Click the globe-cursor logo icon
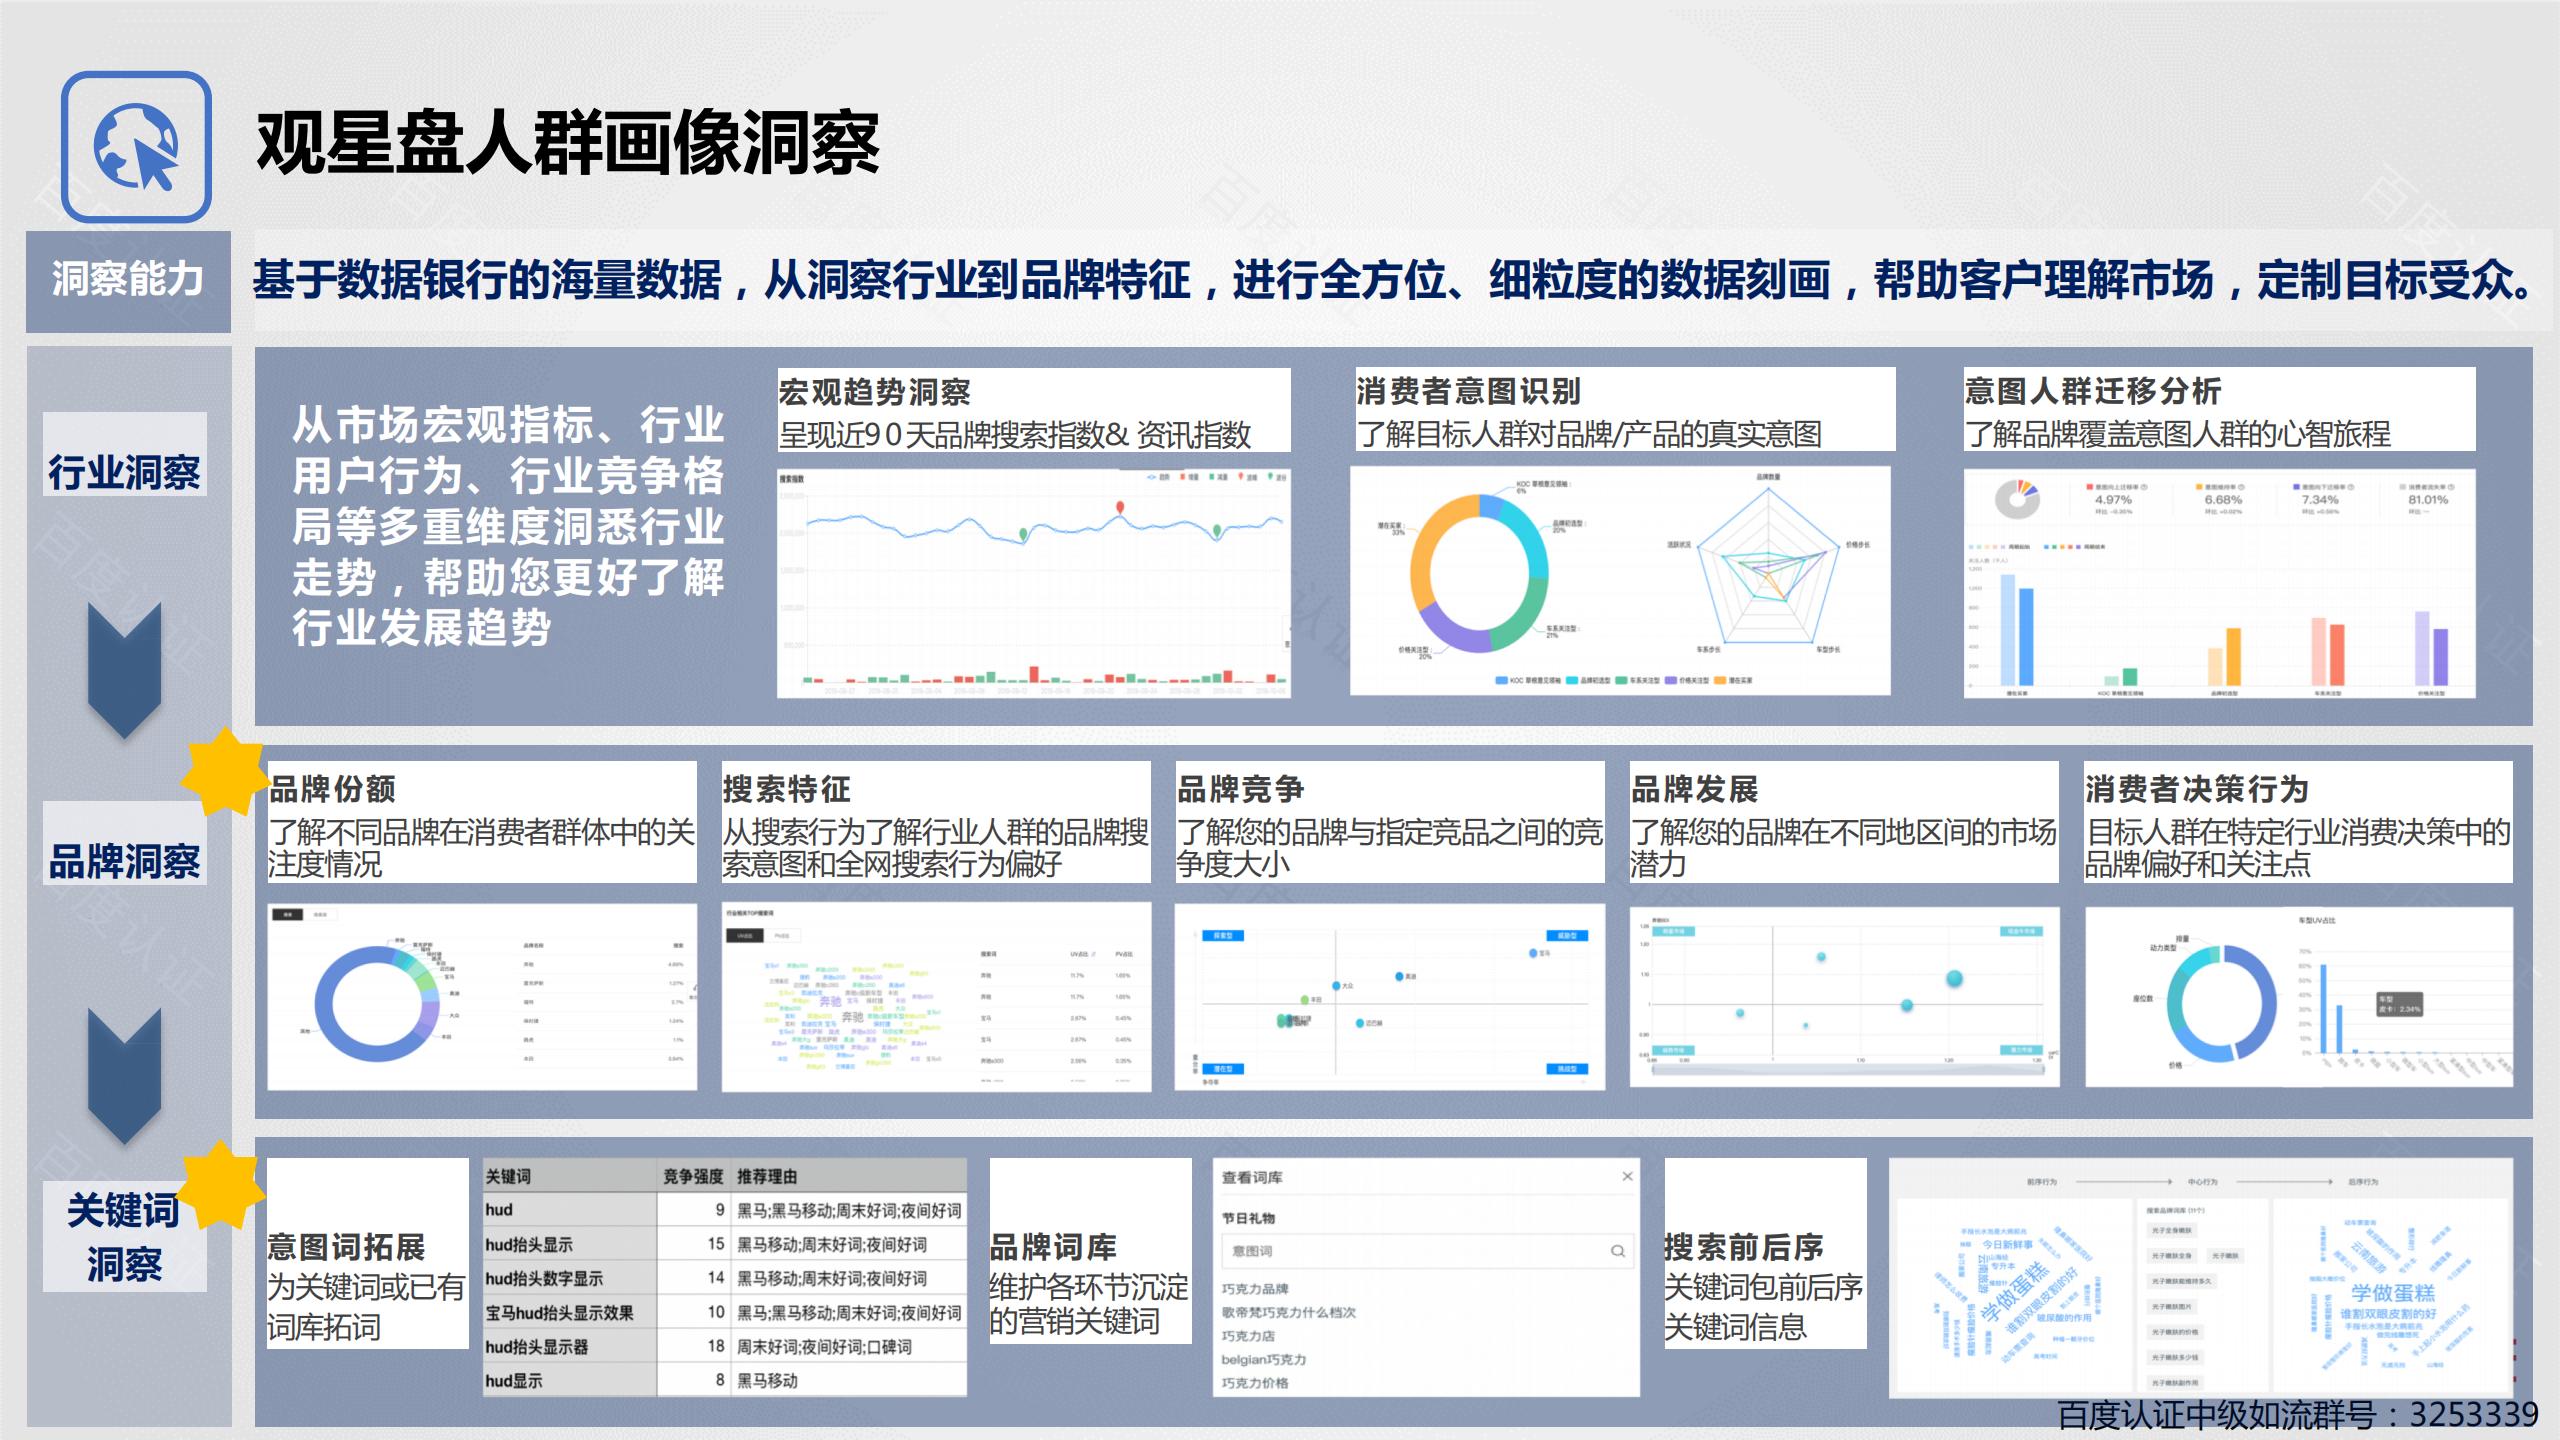 point(136,147)
